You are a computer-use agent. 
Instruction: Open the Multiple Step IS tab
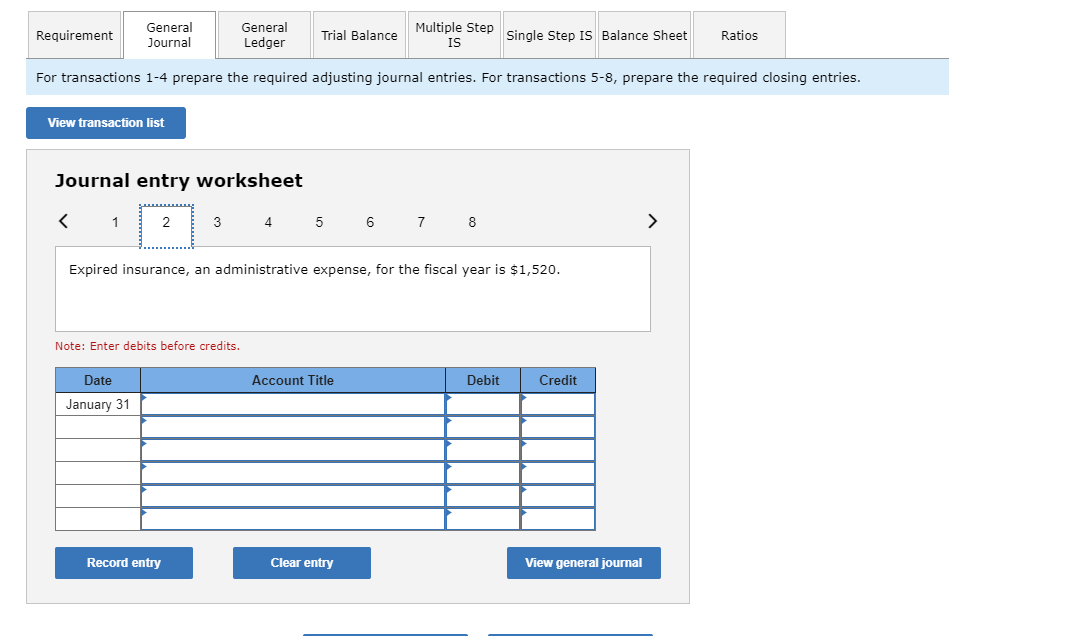coord(453,34)
